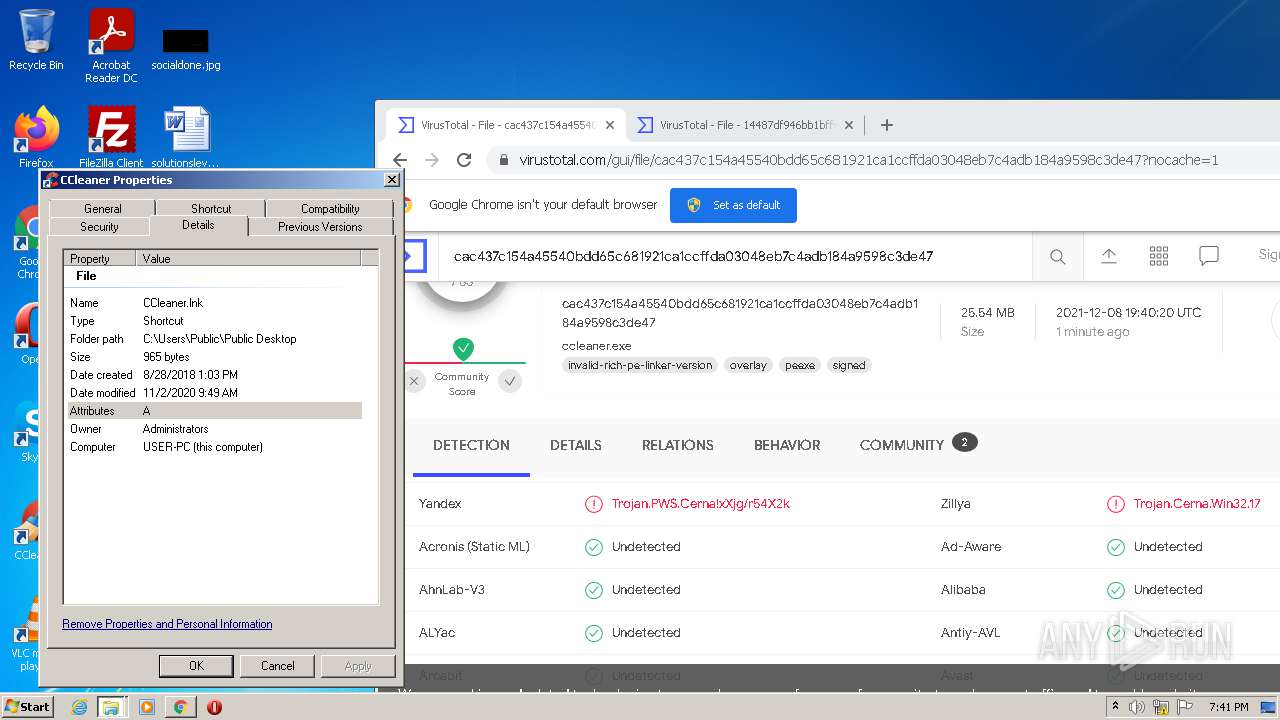1280x720 pixels.
Task: Show hidden system tray icons
Action: click(1115, 707)
